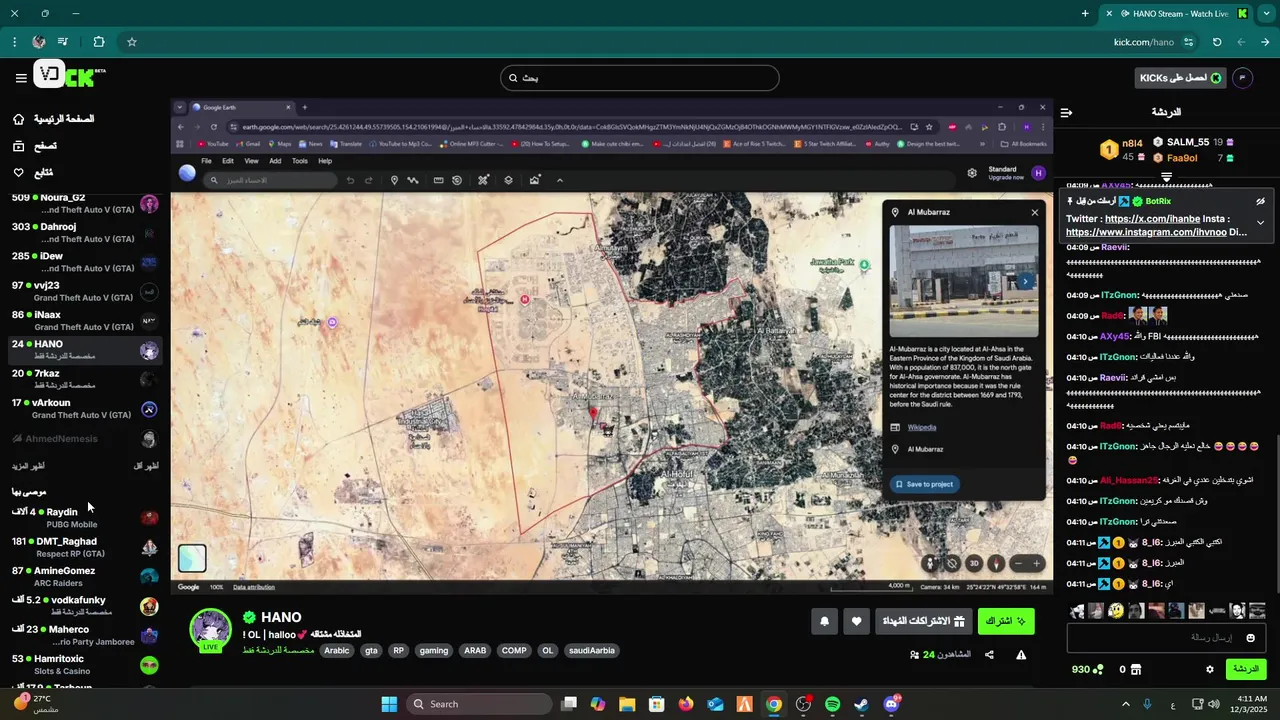
Task: Click the report warning triangle icon
Action: (1021, 655)
